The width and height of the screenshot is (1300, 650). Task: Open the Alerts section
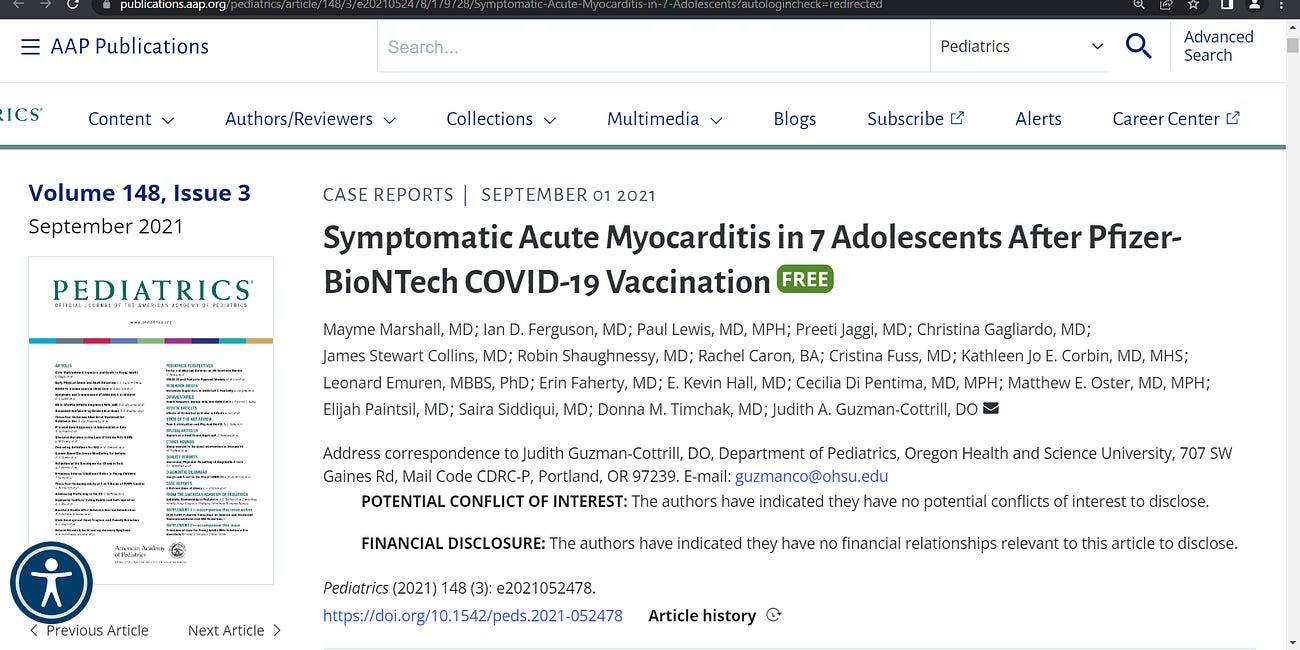pyautogui.click(x=1038, y=118)
